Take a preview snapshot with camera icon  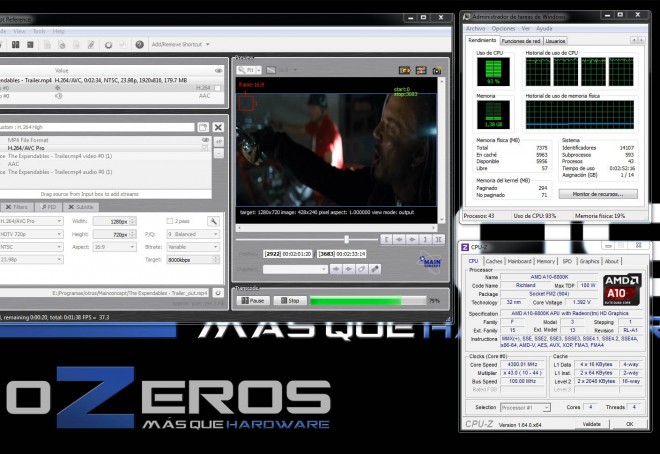pyautogui.click(x=437, y=70)
